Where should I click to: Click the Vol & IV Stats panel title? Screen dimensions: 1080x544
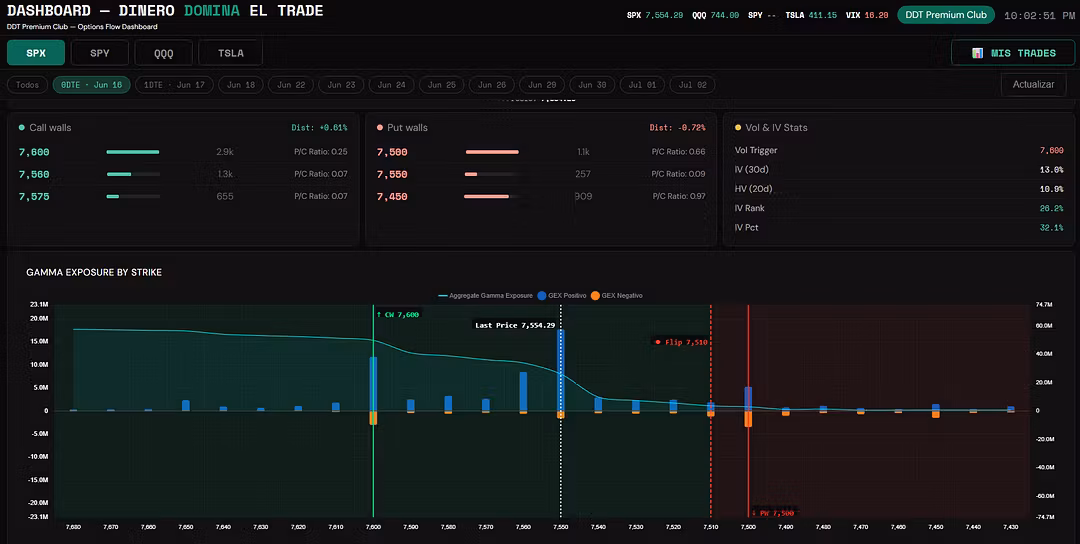pos(776,127)
